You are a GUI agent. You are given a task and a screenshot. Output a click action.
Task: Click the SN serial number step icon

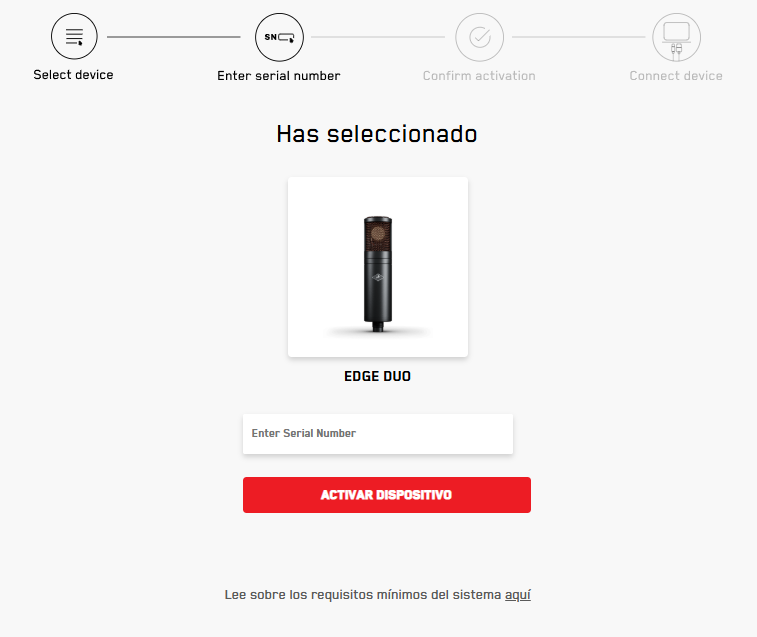point(279,37)
